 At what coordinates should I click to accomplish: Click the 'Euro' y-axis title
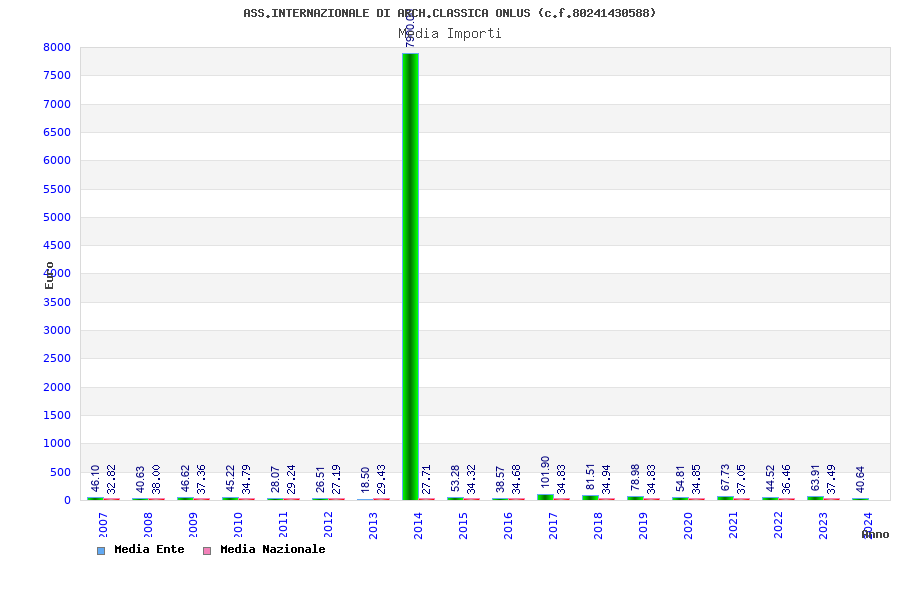coord(49,275)
